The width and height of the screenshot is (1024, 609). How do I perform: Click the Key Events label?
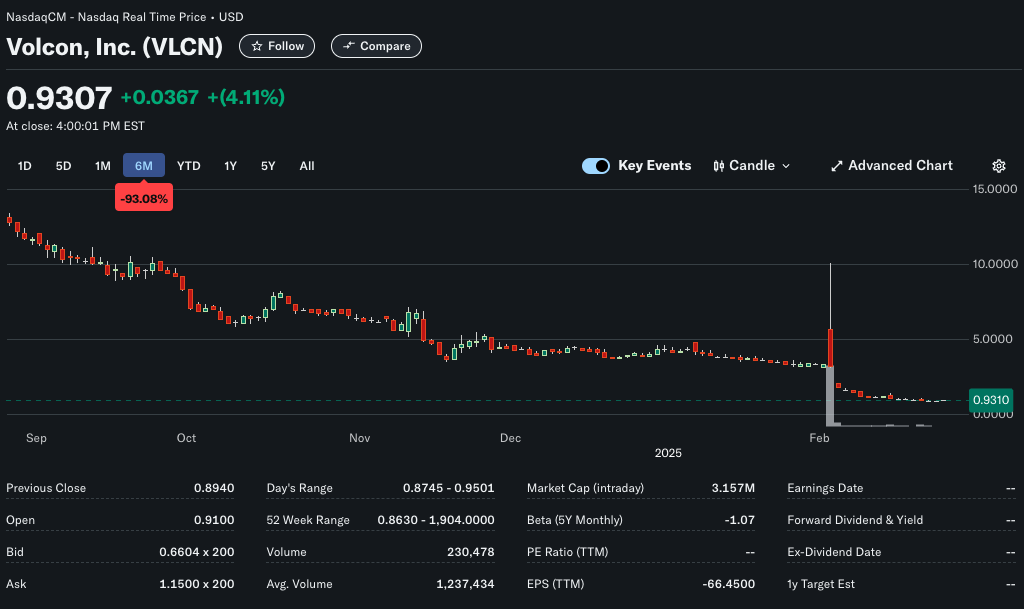pos(654,166)
